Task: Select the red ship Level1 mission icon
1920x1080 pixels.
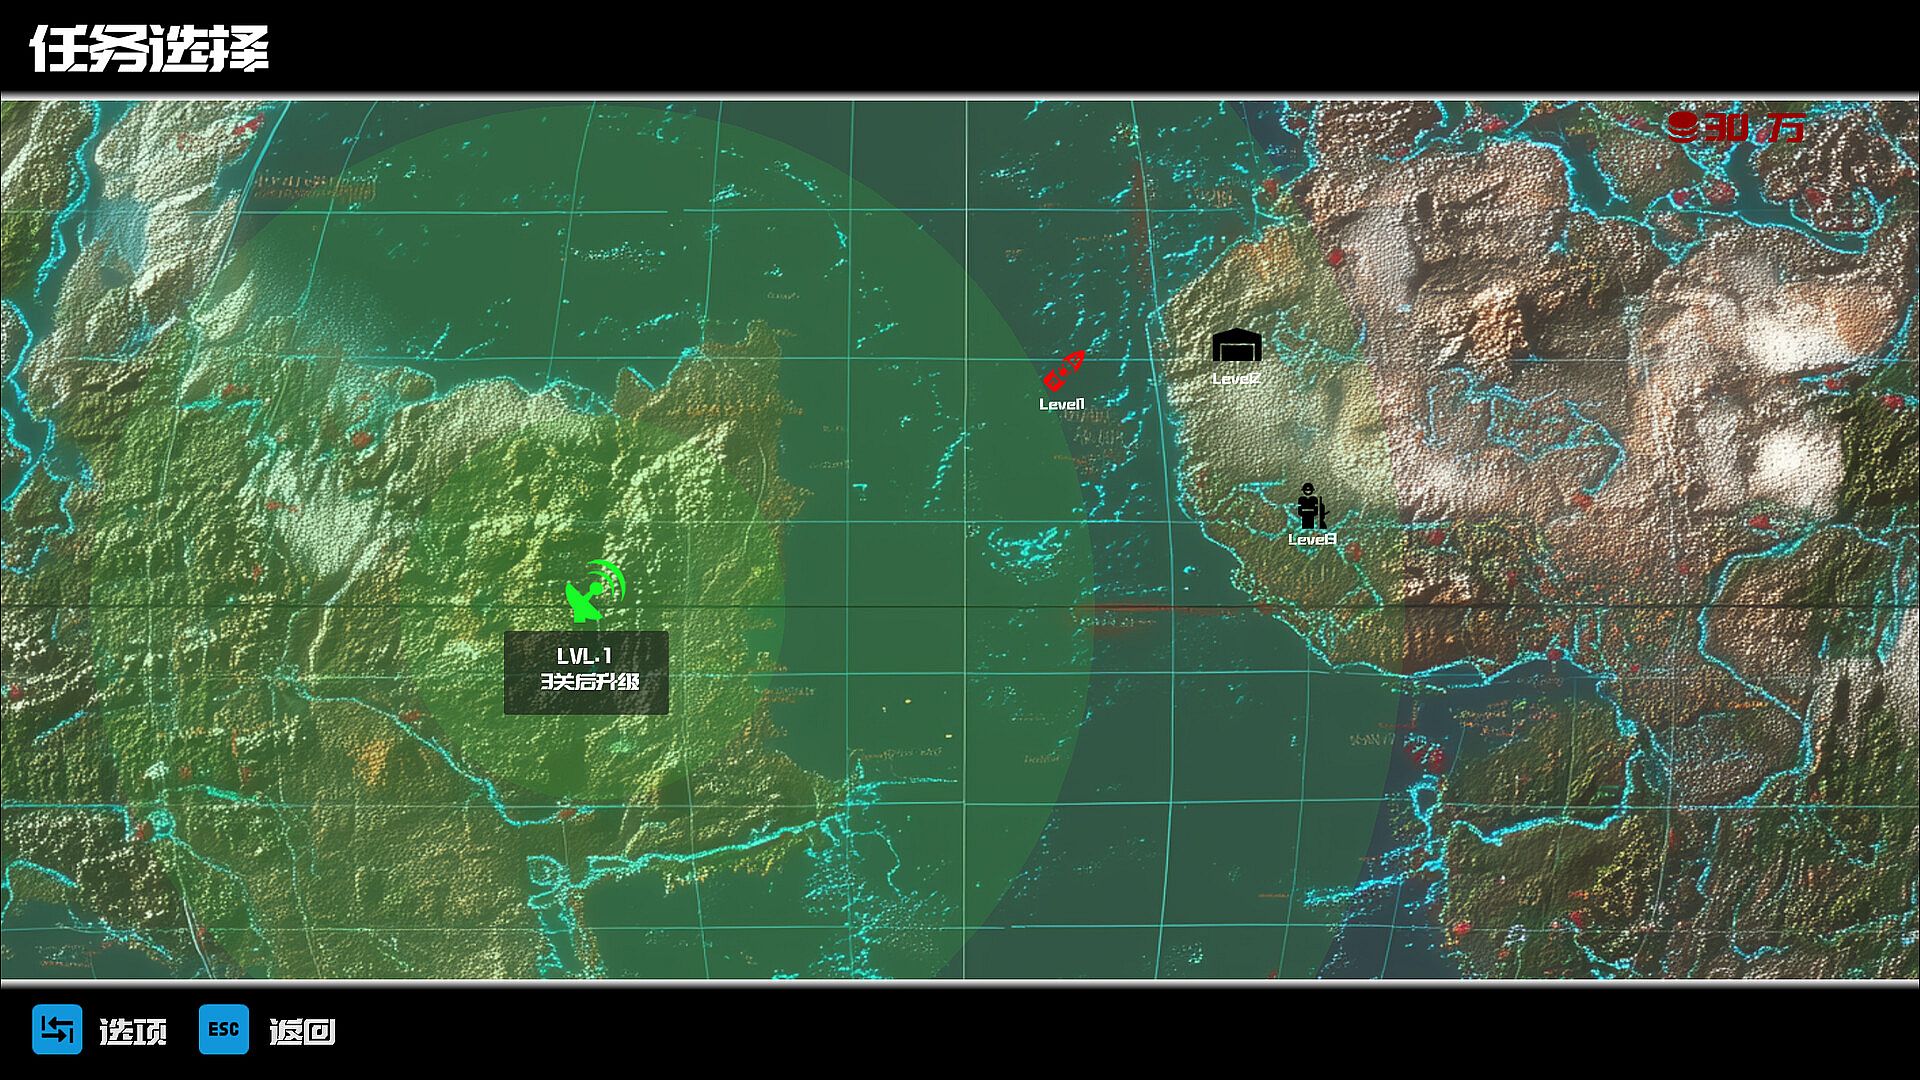Action: 1063,371
